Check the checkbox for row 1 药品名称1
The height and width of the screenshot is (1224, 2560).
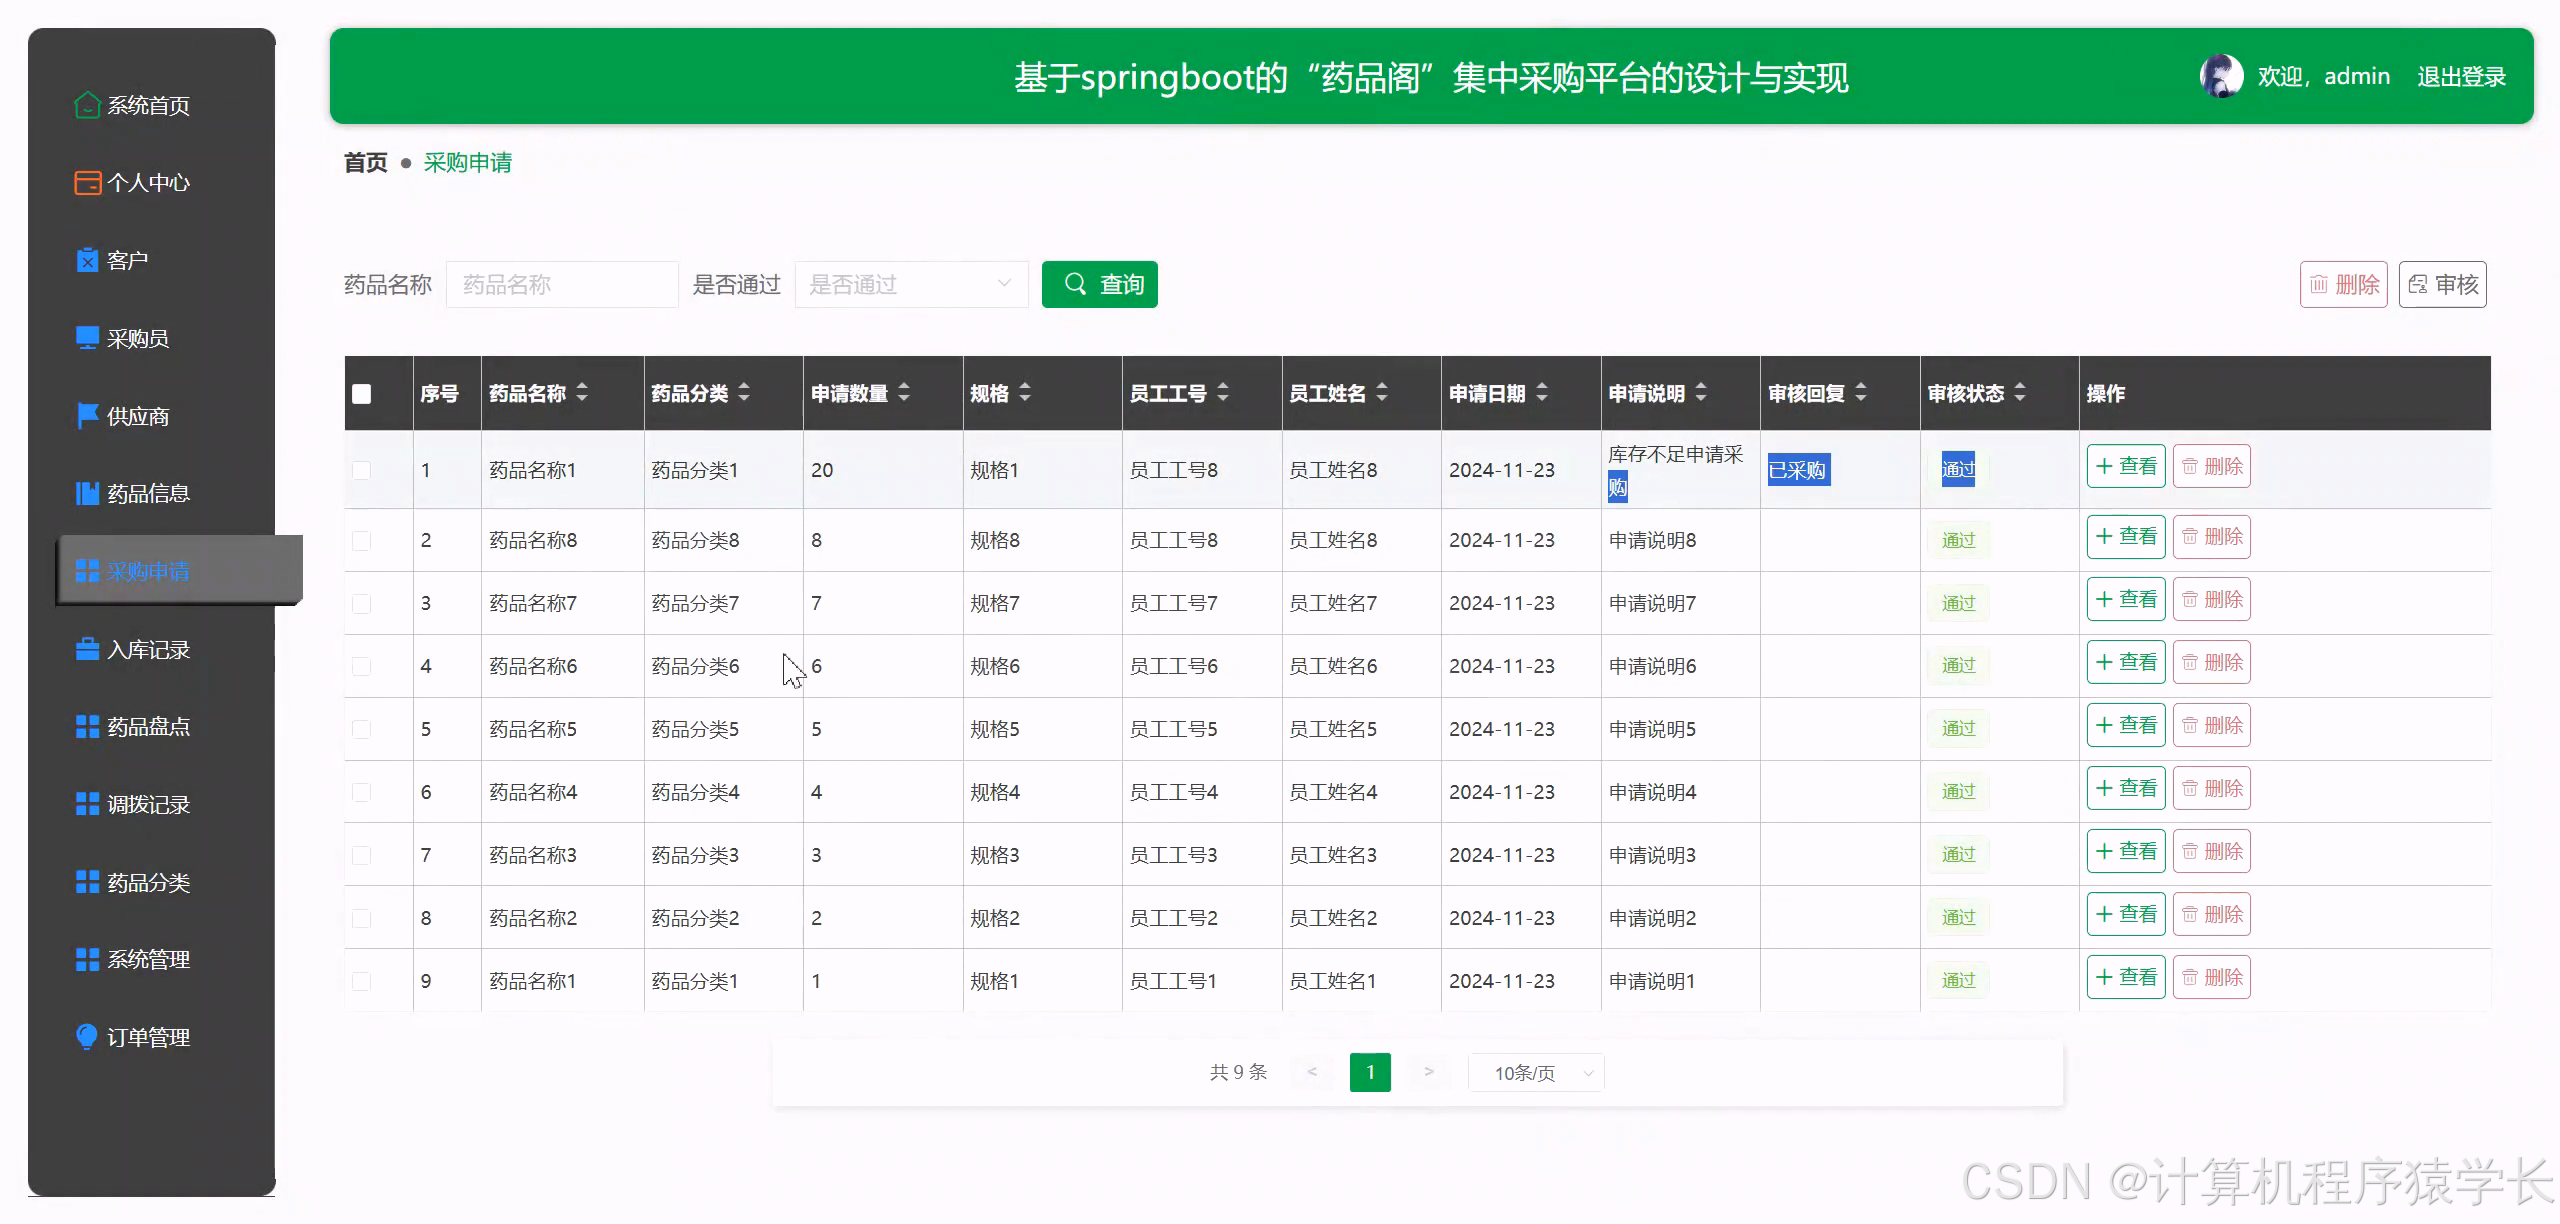[362, 470]
